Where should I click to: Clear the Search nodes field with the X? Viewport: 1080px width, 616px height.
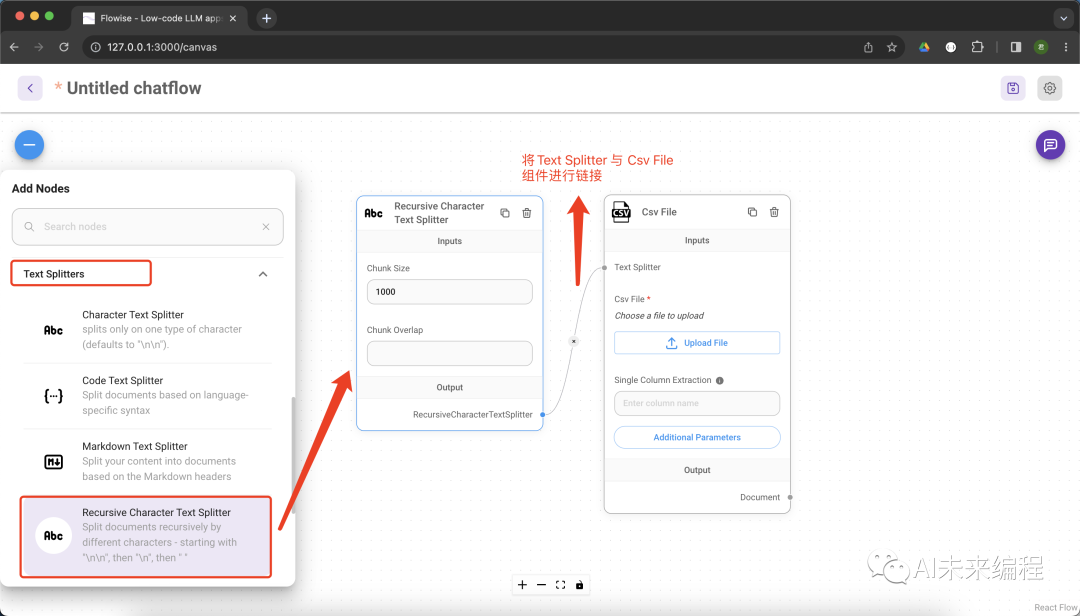(266, 227)
